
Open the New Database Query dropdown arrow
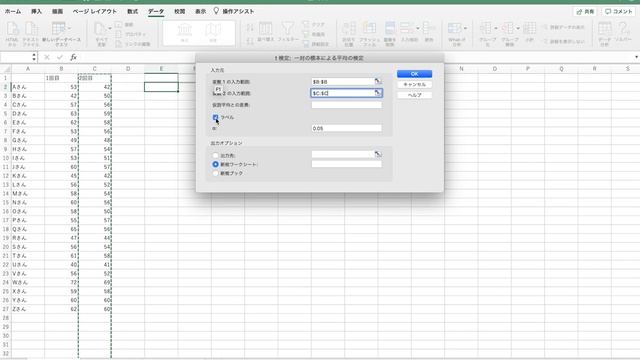[x=69, y=28]
